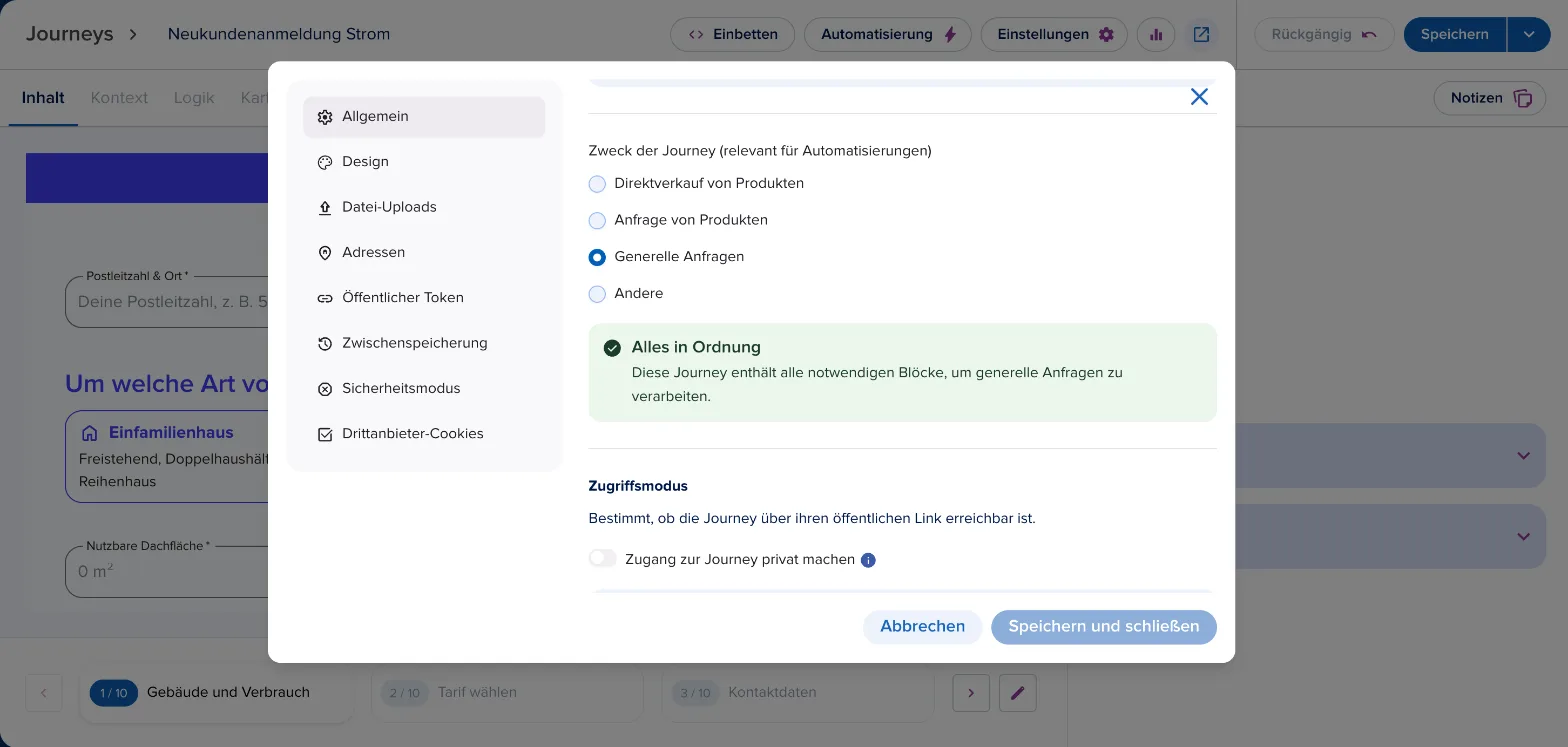
Task: Go to previous step arrow
Action: (x=44, y=692)
